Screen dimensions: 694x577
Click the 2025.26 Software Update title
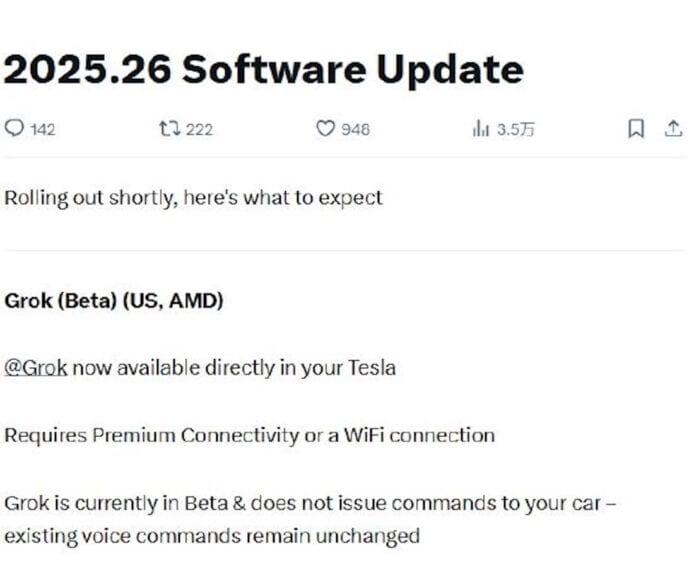click(263, 69)
